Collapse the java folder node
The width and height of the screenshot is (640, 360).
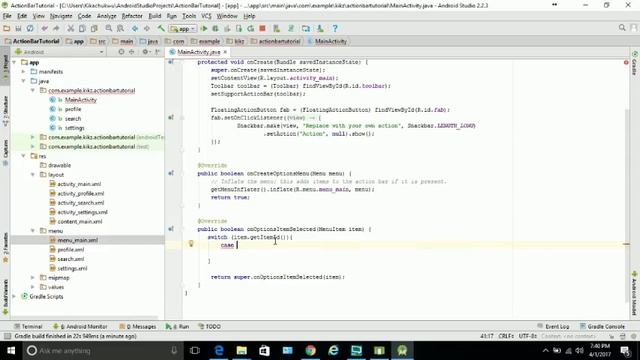pos(24,81)
